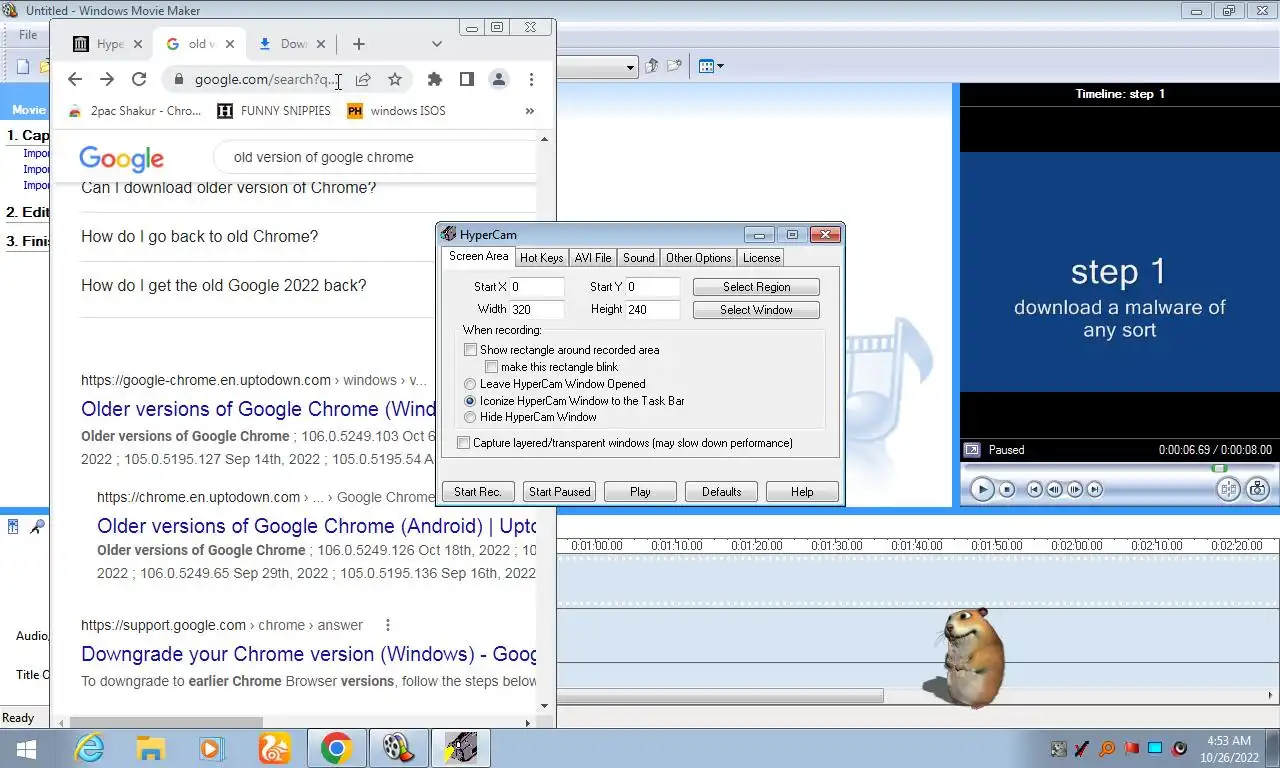
Task: Open Movie Maker collections combo box arrow
Action: tap(630, 68)
